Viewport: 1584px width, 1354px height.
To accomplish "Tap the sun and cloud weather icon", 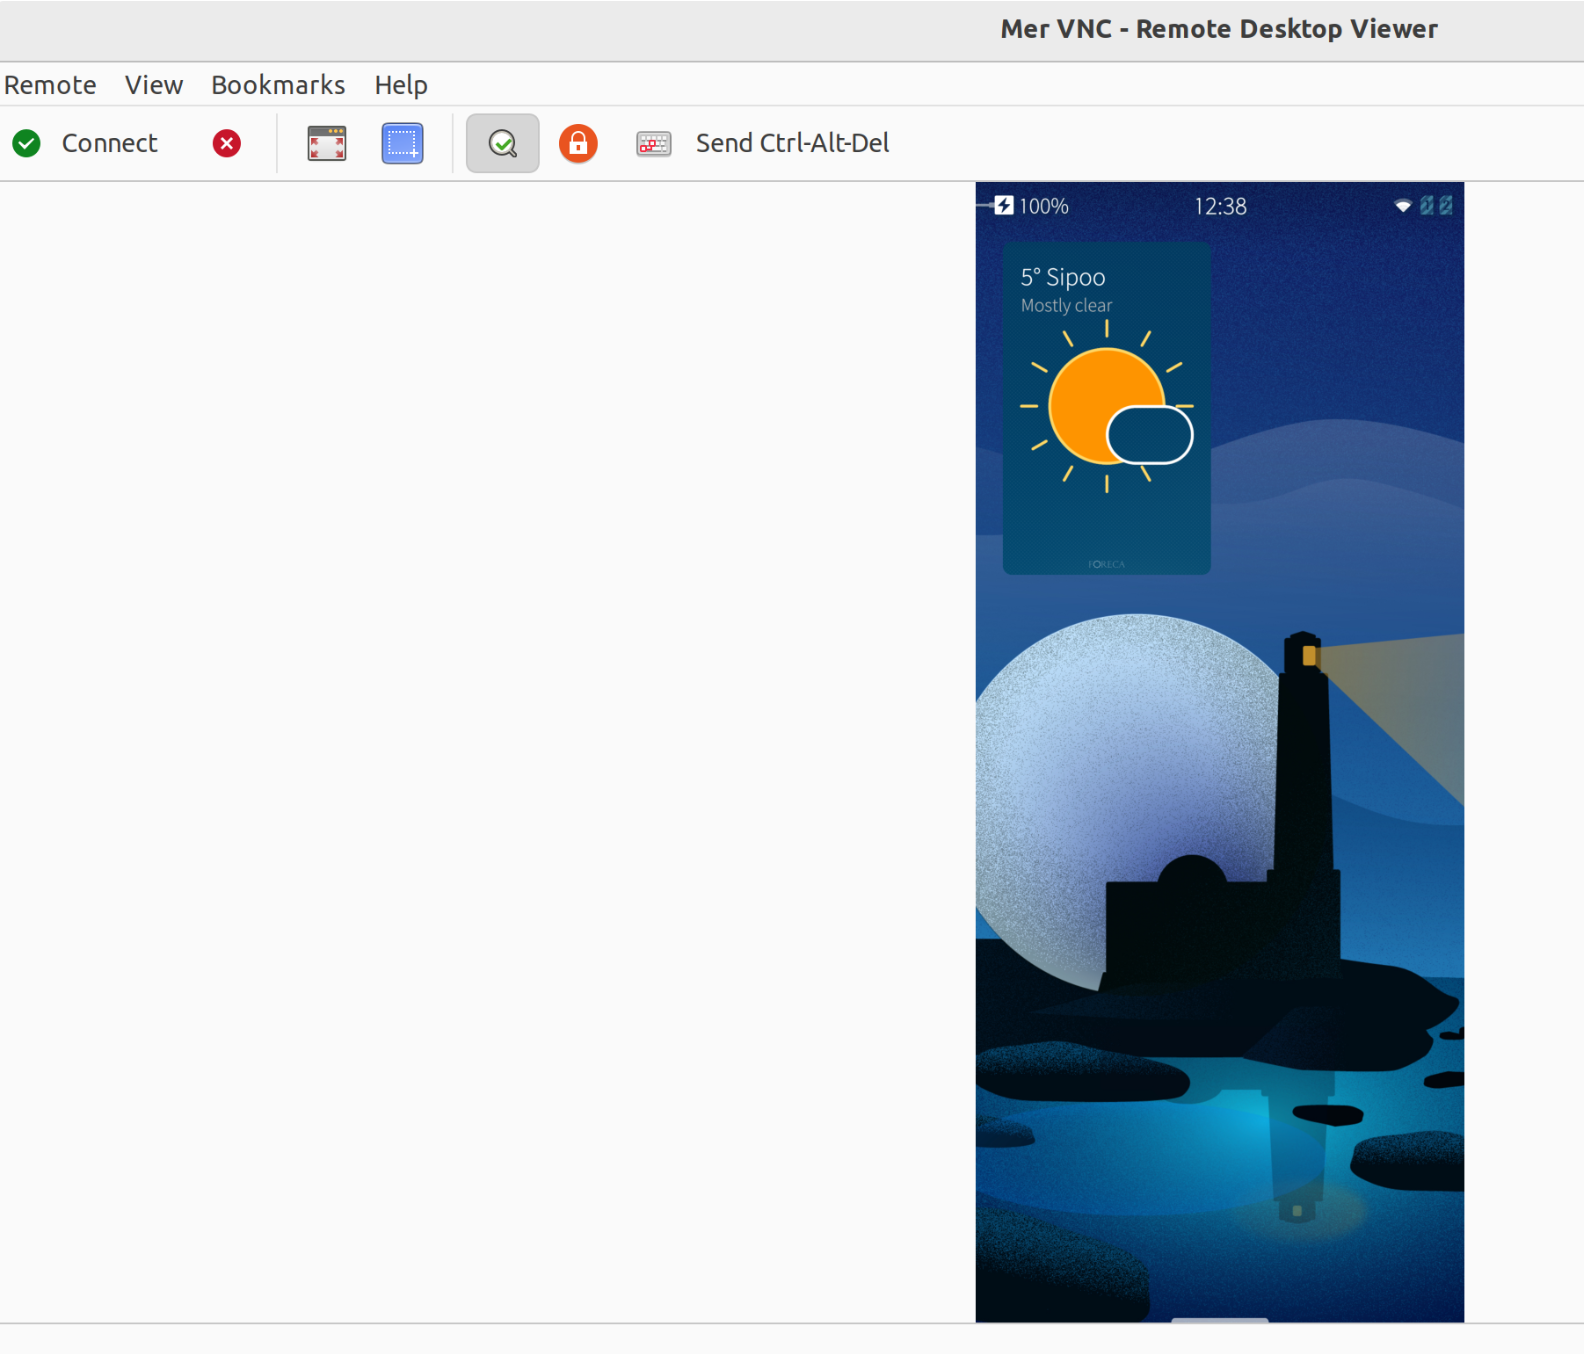I will pos(1107,408).
